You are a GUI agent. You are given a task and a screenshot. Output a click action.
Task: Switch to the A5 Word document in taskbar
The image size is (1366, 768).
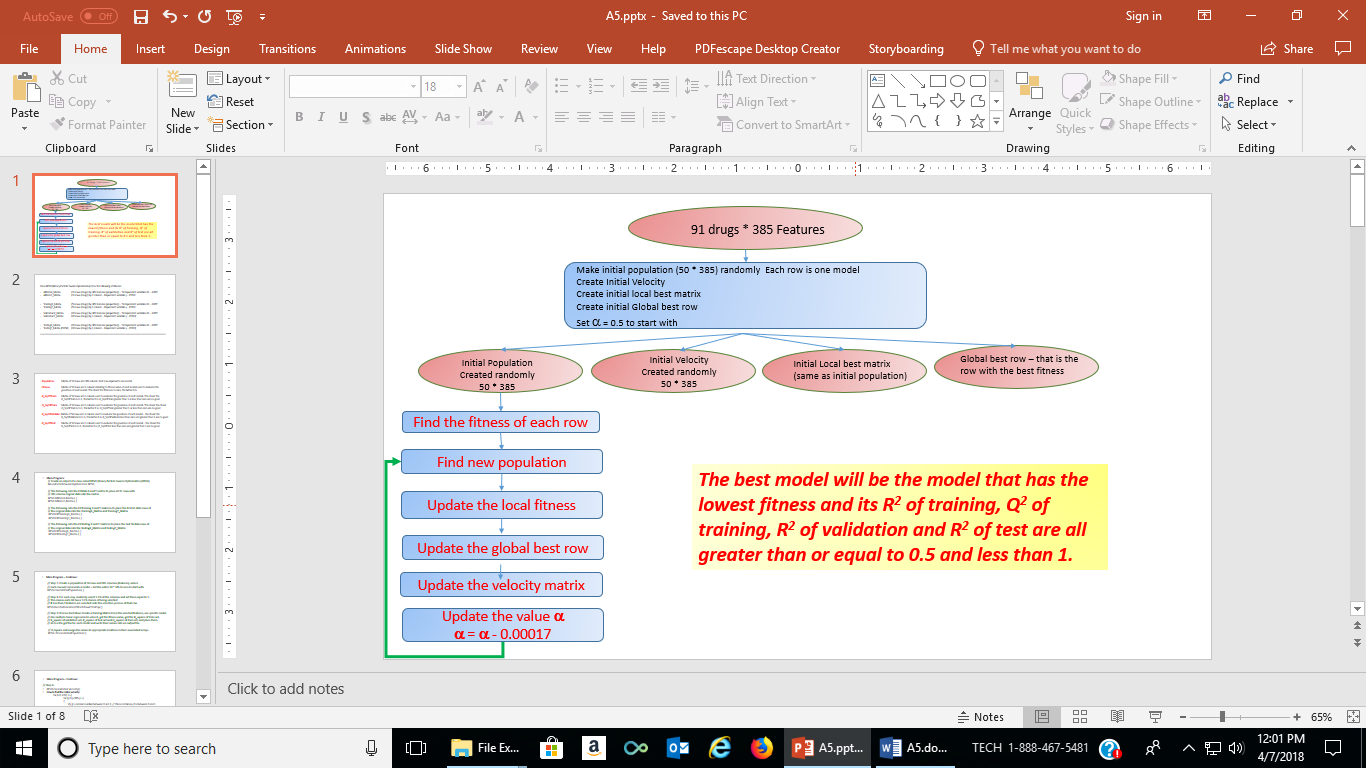click(x=916, y=748)
